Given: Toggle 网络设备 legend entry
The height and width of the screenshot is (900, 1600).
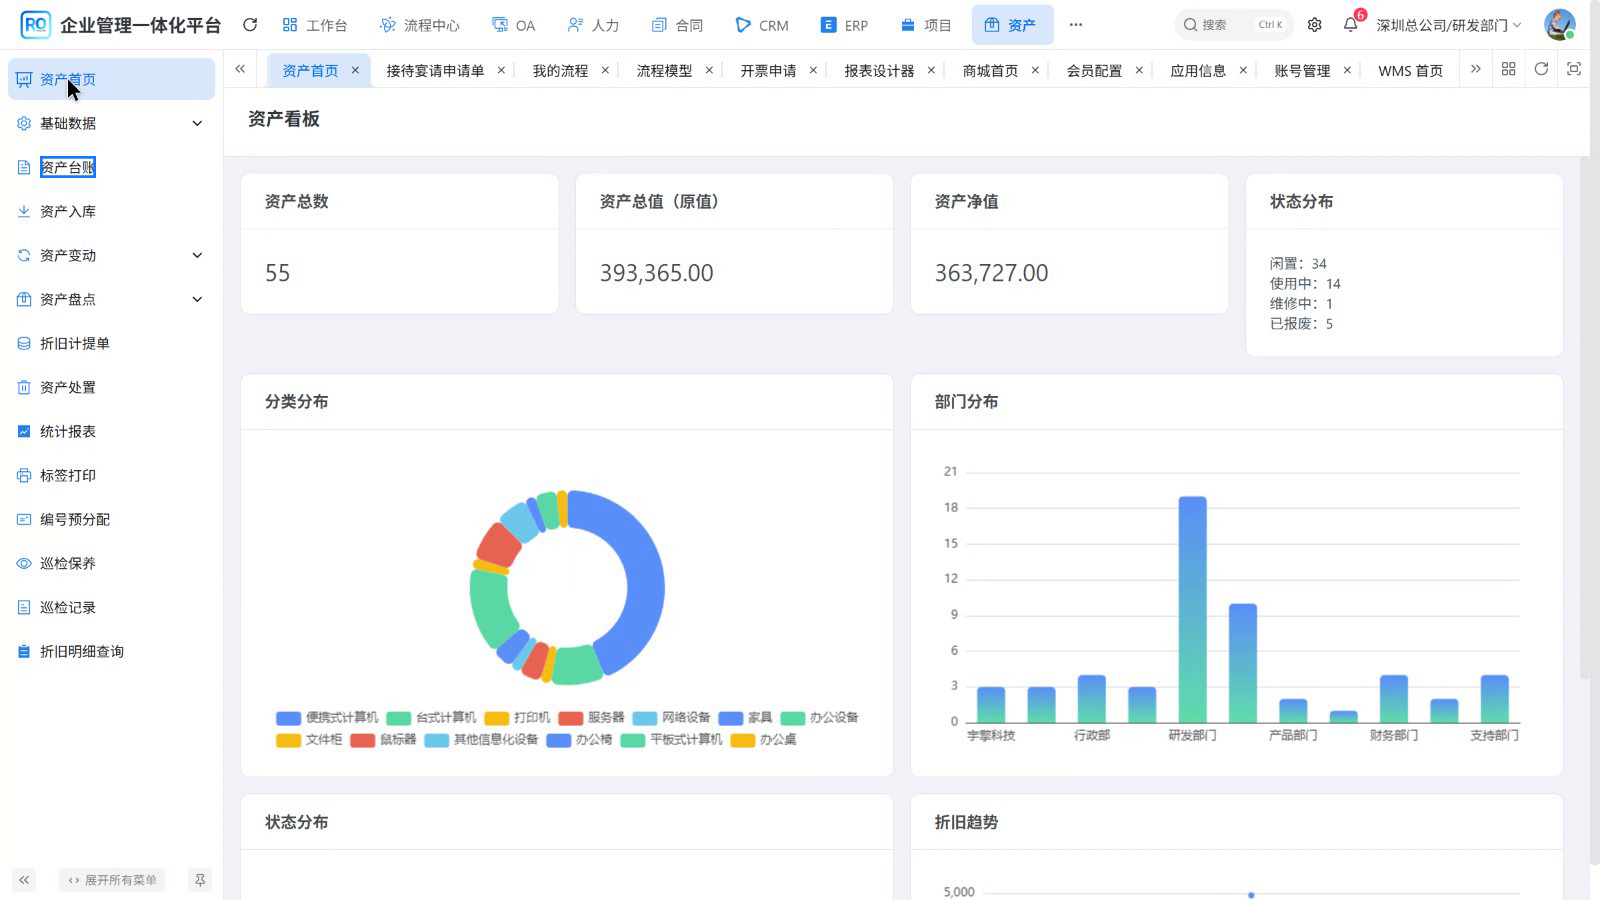Looking at the screenshot, I should pos(671,718).
